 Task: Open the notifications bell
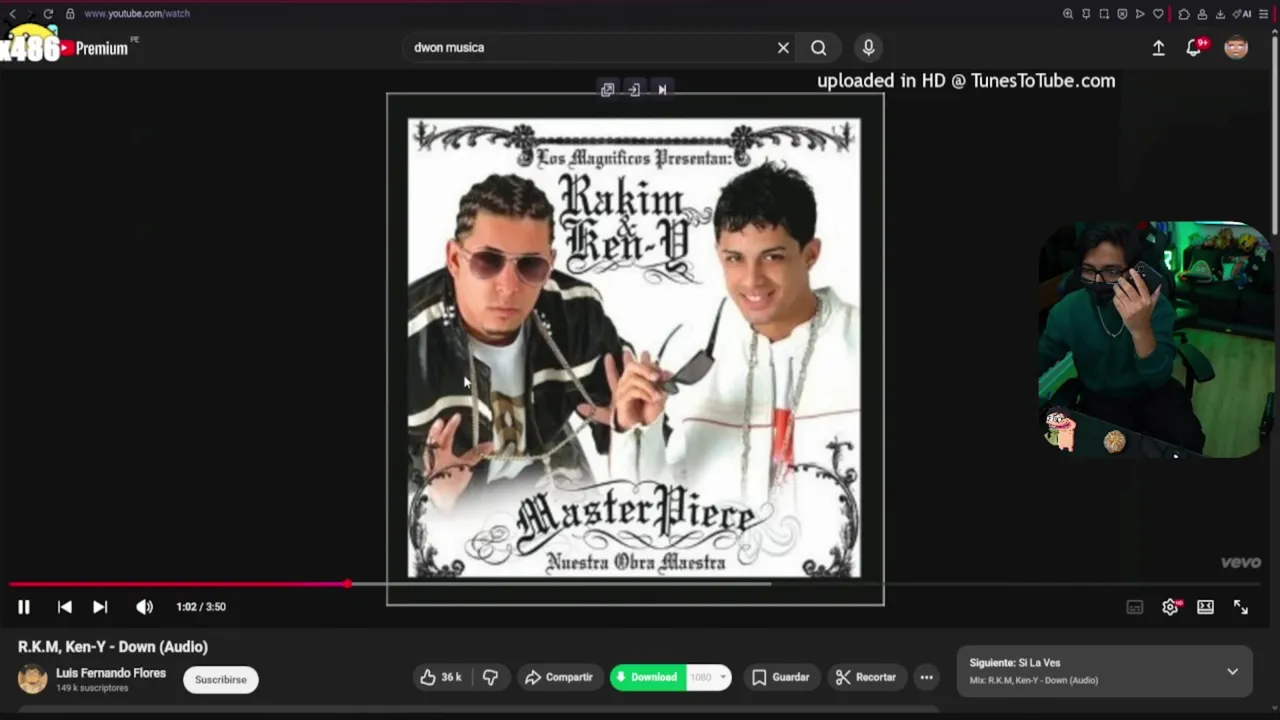(x=1193, y=48)
